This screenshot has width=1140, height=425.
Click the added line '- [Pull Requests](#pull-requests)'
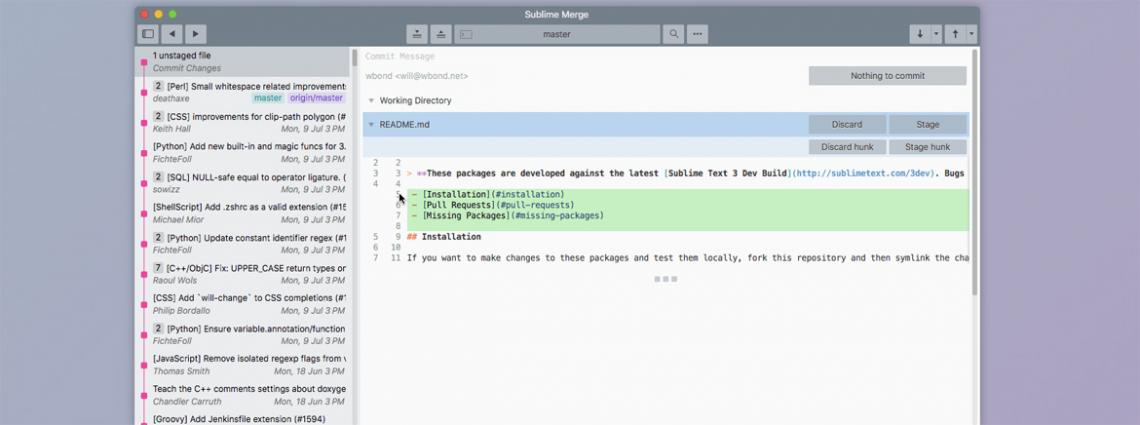687,205
